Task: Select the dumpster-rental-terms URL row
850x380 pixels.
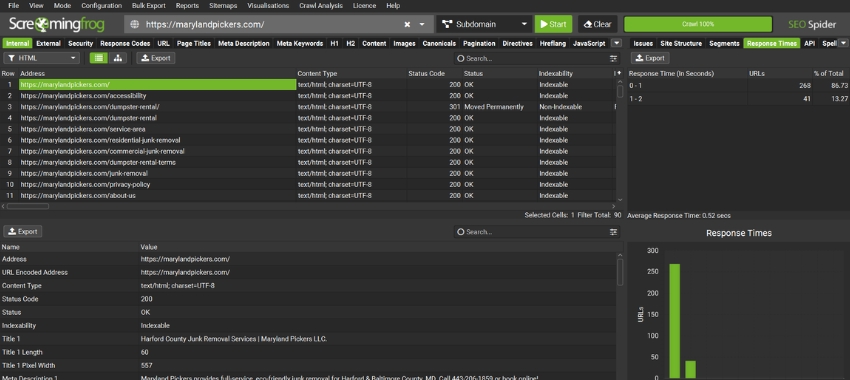Action: coord(308,162)
